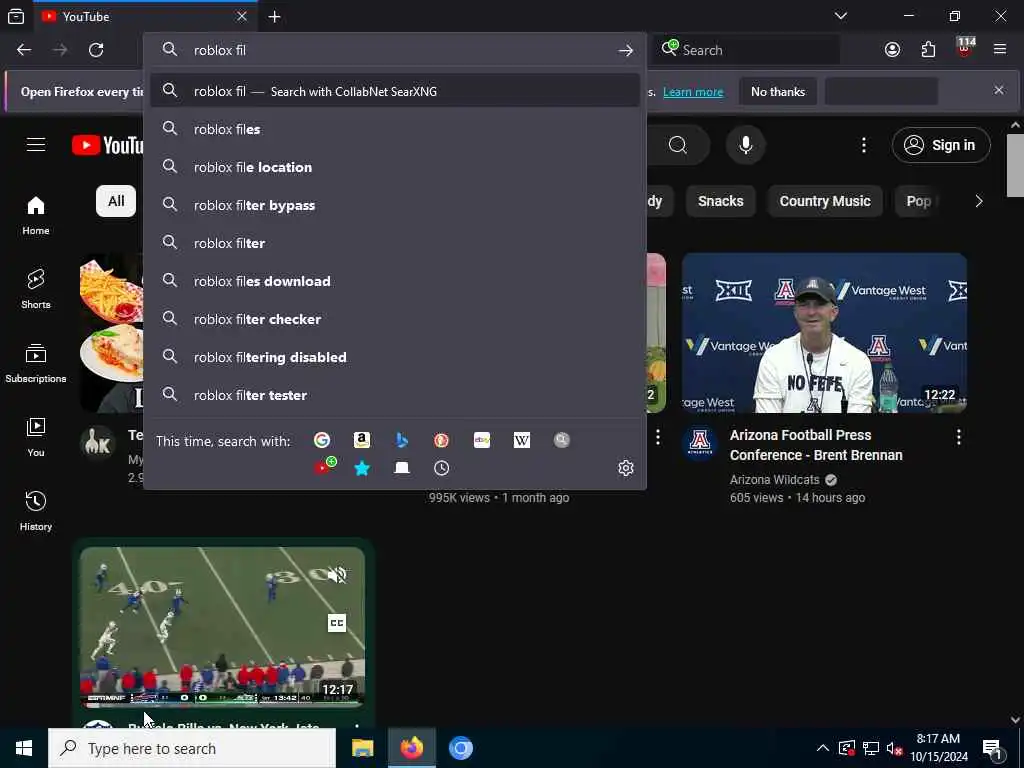Open YouTube settings three-dot menu
Image resolution: width=1024 pixels, height=768 pixels.
pyautogui.click(x=863, y=145)
